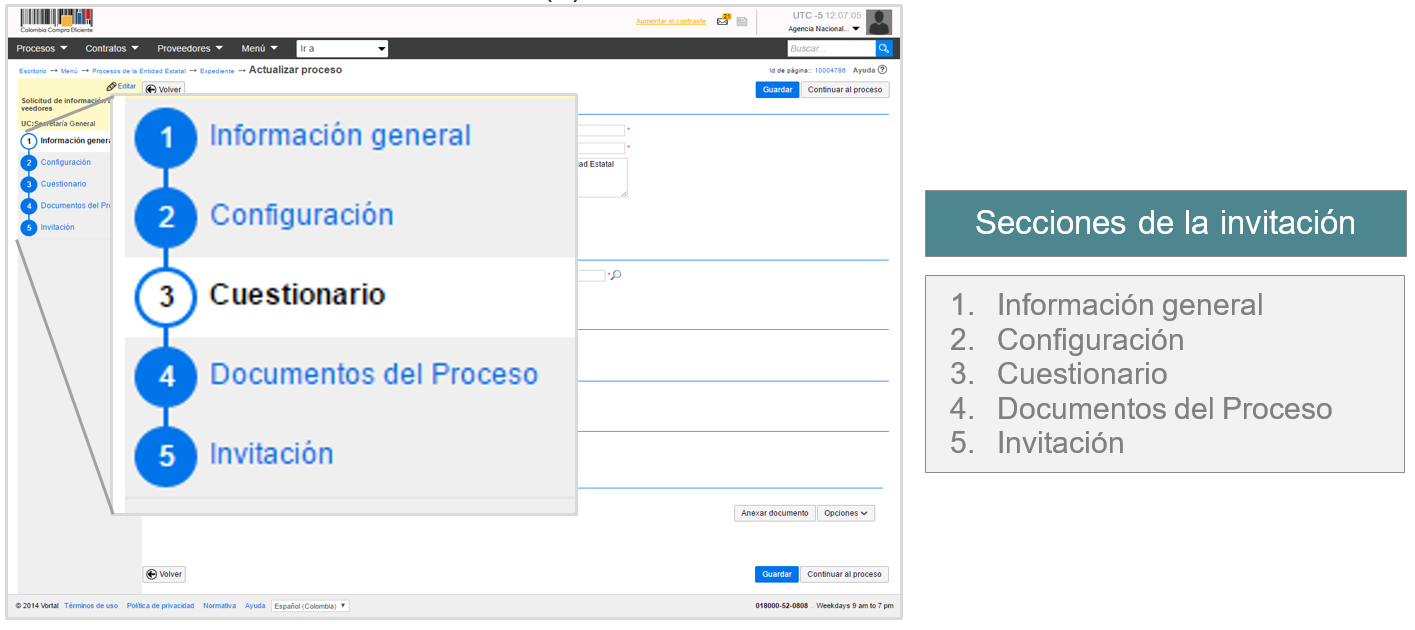Click the Editar pencil icon
Image resolution: width=1415 pixels, height=630 pixels.
pyautogui.click(x=112, y=87)
